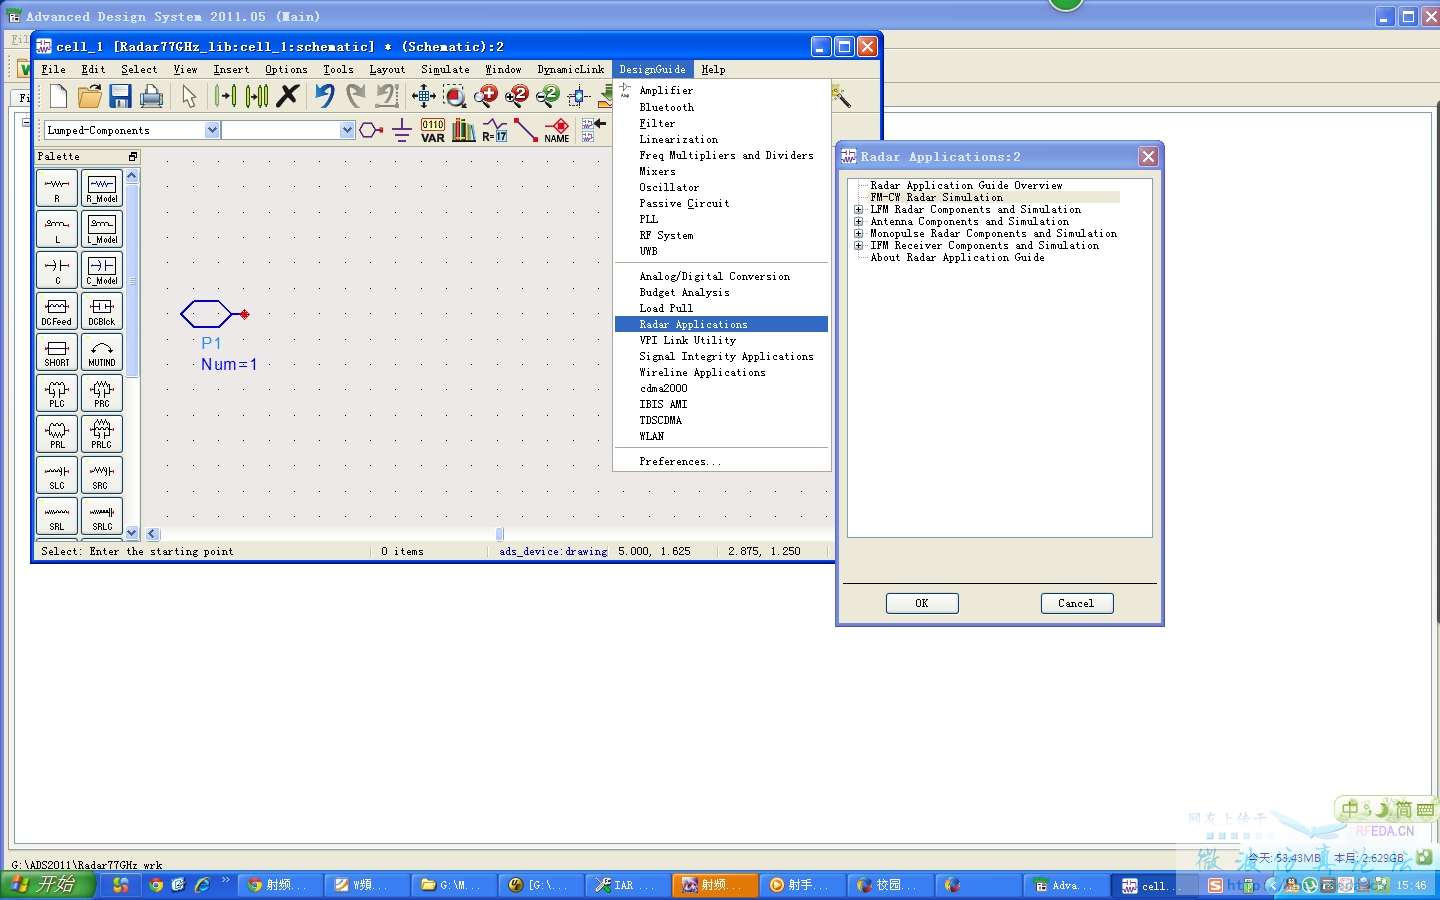
Task: Place PRLC component from palette
Action: pos(102,434)
